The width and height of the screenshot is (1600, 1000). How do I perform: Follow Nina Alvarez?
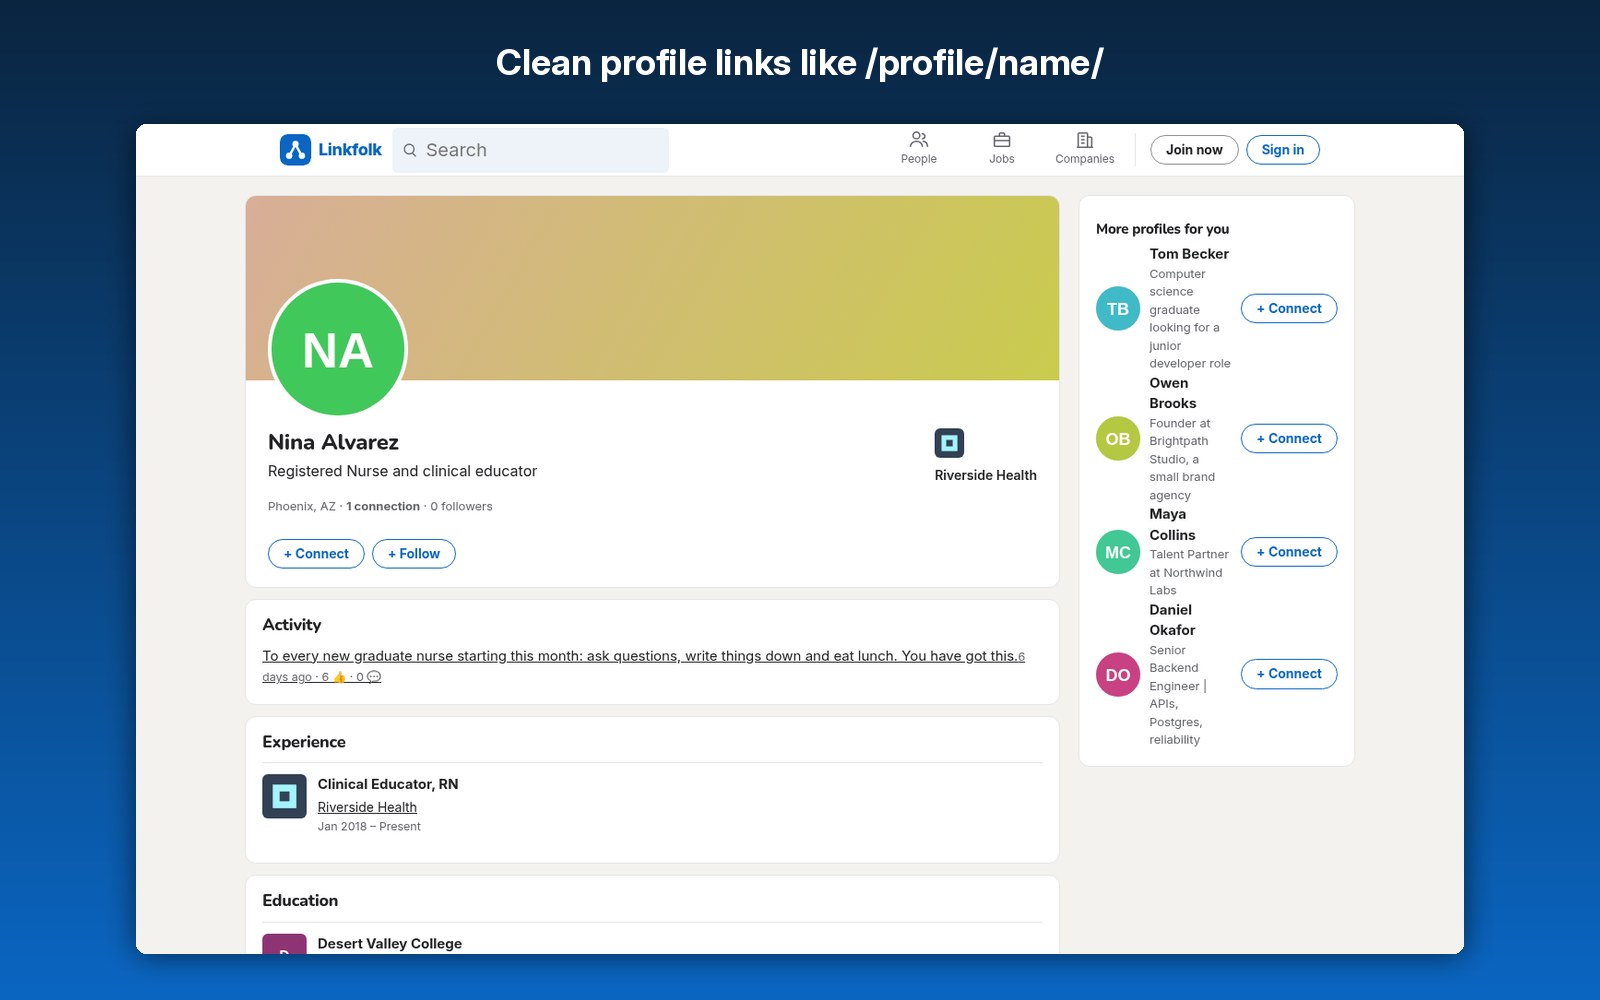[414, 554]
